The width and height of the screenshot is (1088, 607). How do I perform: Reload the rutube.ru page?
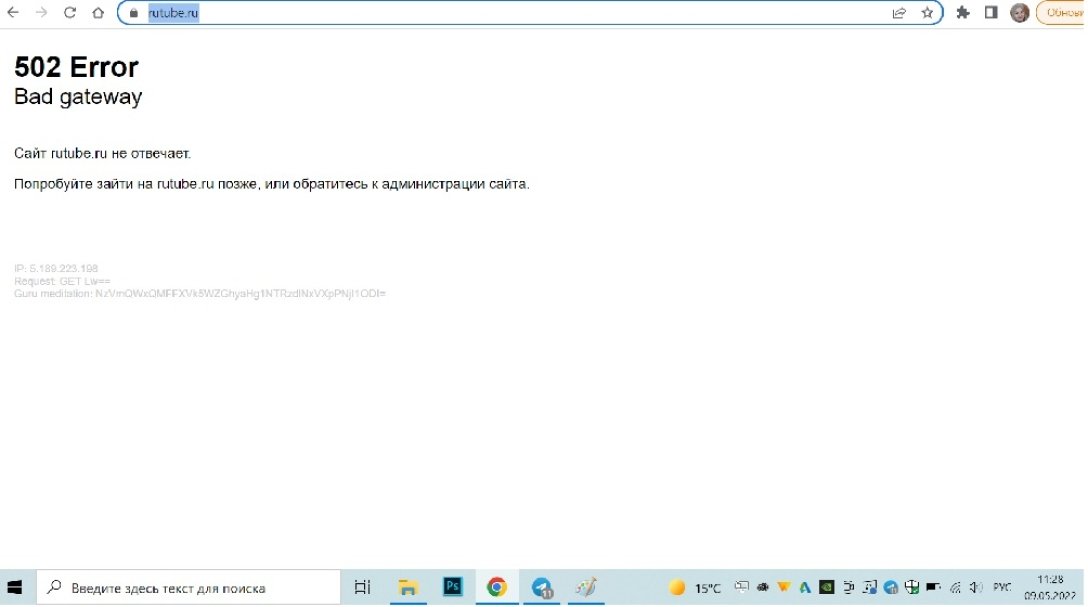click(70, 13)
